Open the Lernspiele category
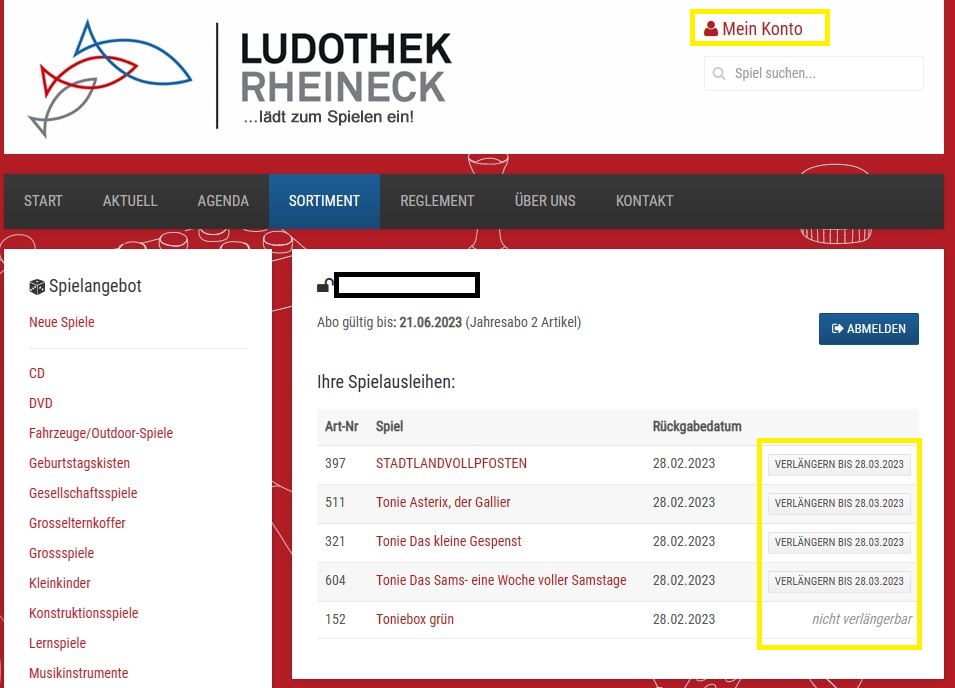 pyautogui.click(x=57, y=643)
